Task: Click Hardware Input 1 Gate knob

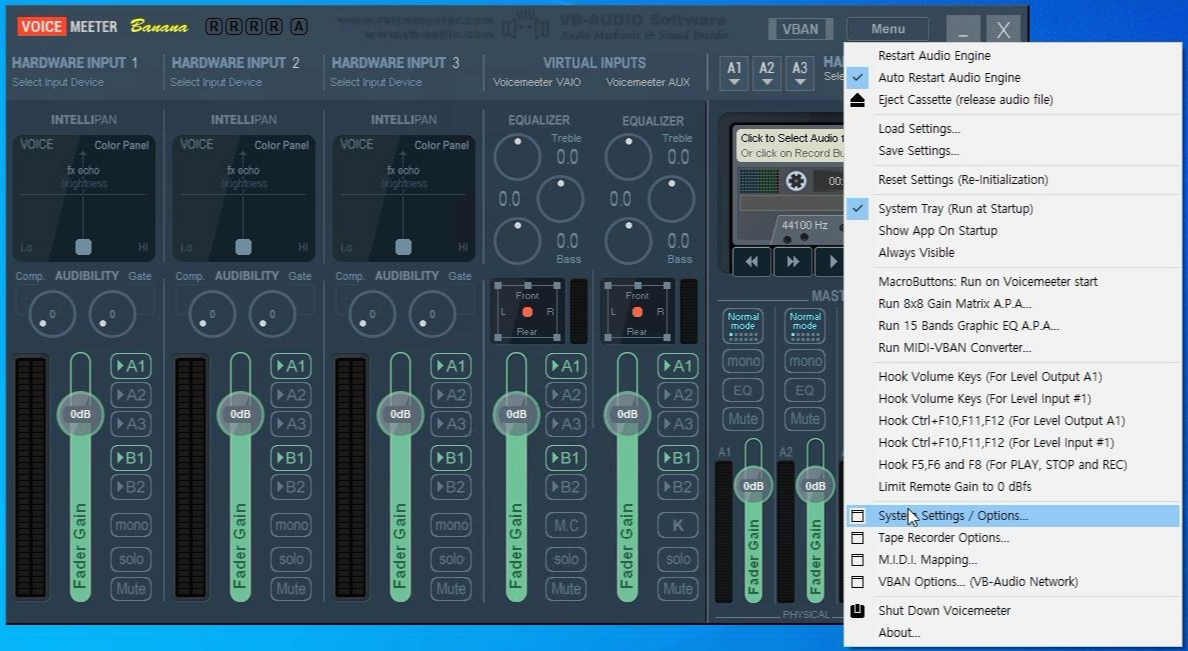Action: [112, 314]
